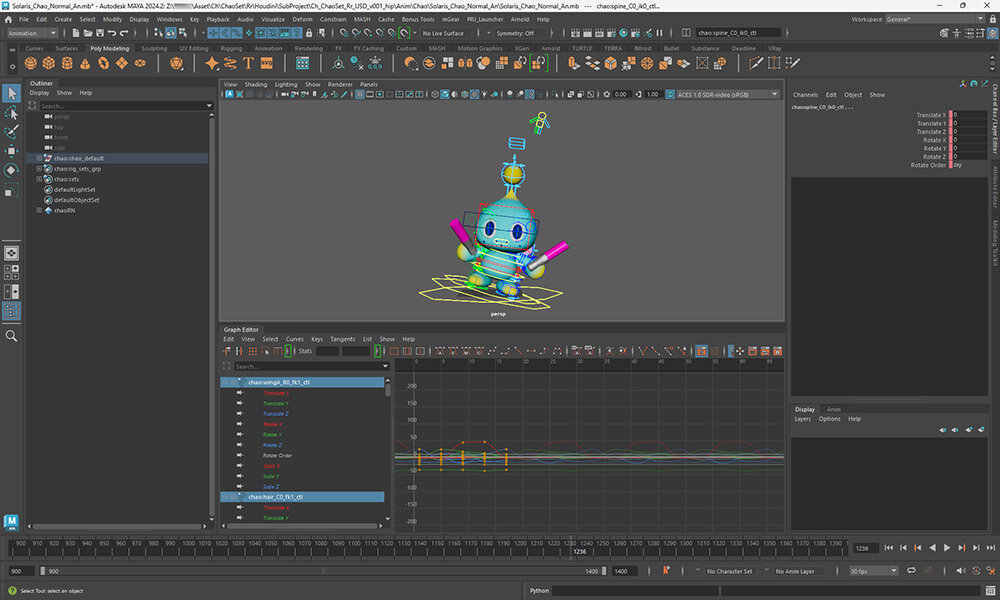
Task: Open the Animation menu set dropdown
Action: click(x=32, y=33)
